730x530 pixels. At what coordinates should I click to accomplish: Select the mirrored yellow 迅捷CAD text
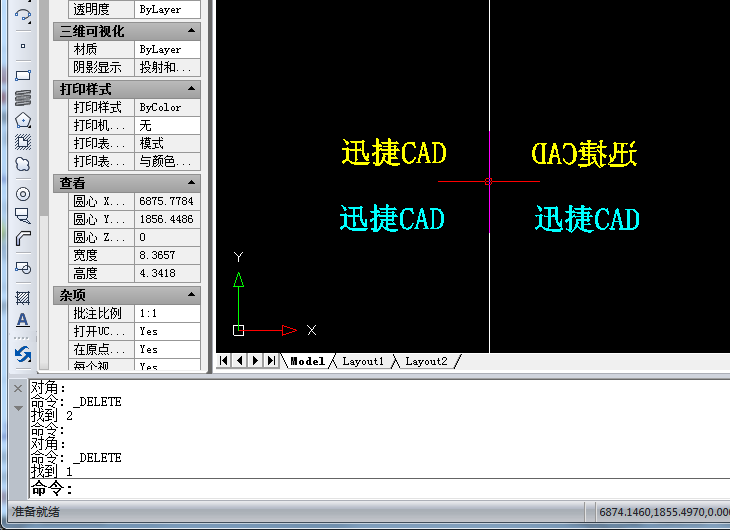click(x=584, y=154)
